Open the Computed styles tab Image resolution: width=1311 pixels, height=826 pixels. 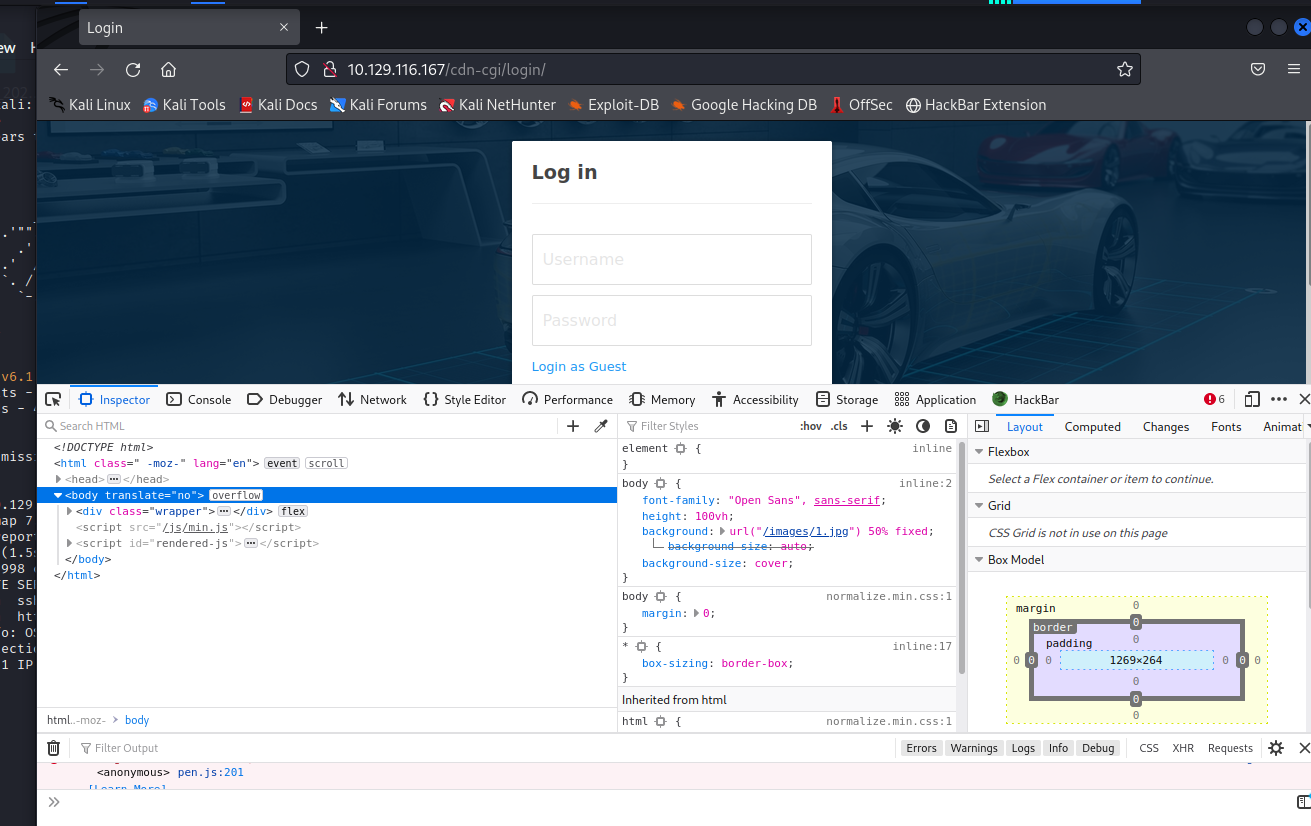[x=1092, y=426]
